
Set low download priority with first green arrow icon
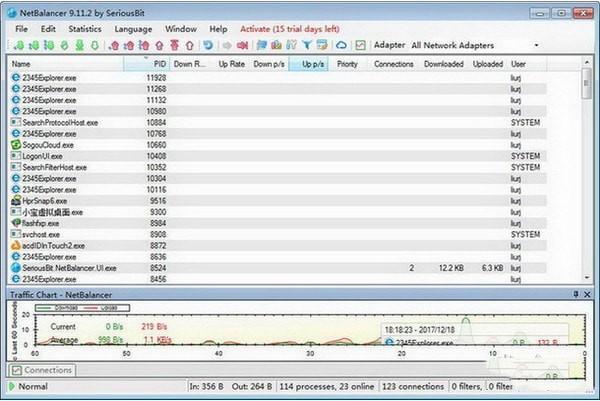pos(18,46)
